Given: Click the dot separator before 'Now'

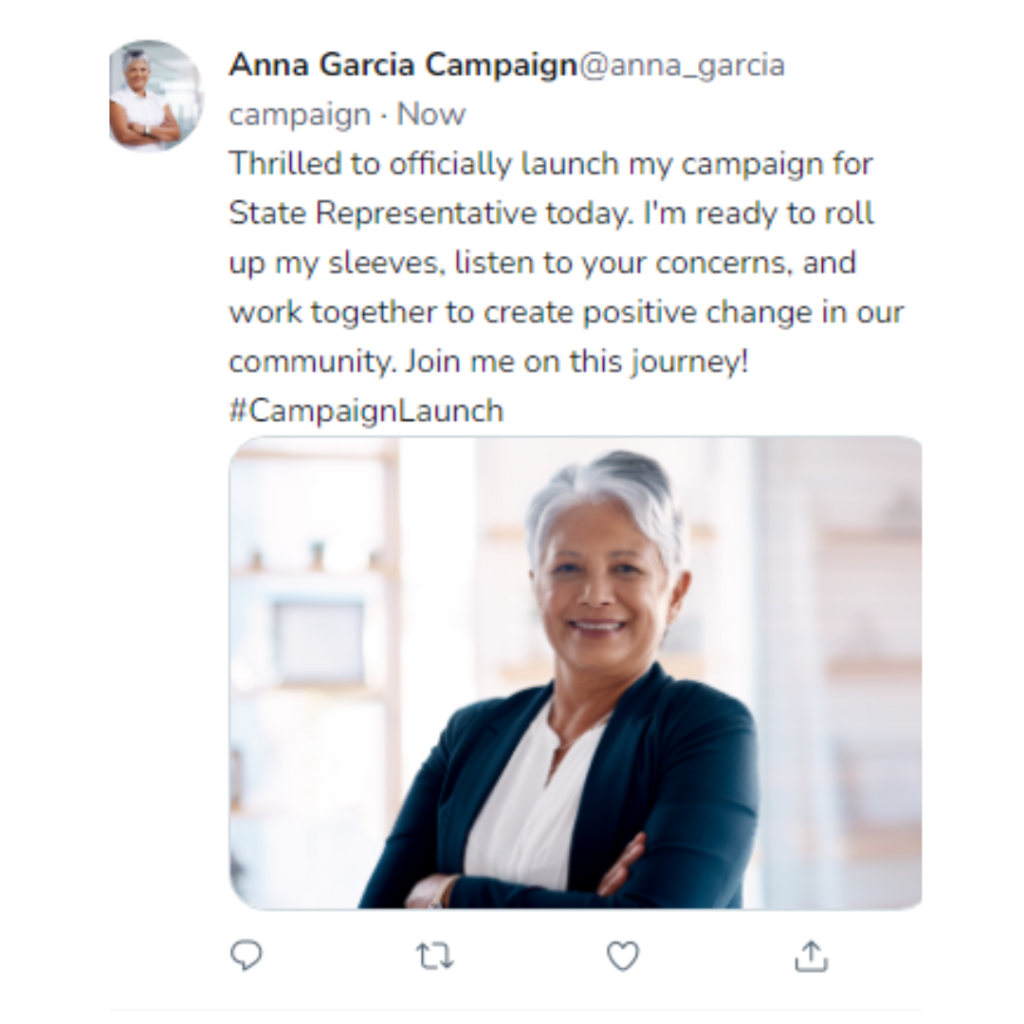Looking at the screenshot, I should [x=383, y=116].
